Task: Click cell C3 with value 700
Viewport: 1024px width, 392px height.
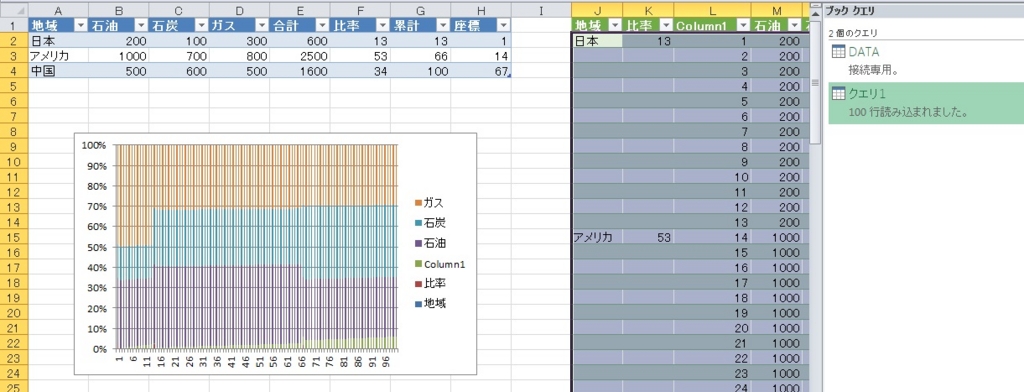Action: [179, 56]
